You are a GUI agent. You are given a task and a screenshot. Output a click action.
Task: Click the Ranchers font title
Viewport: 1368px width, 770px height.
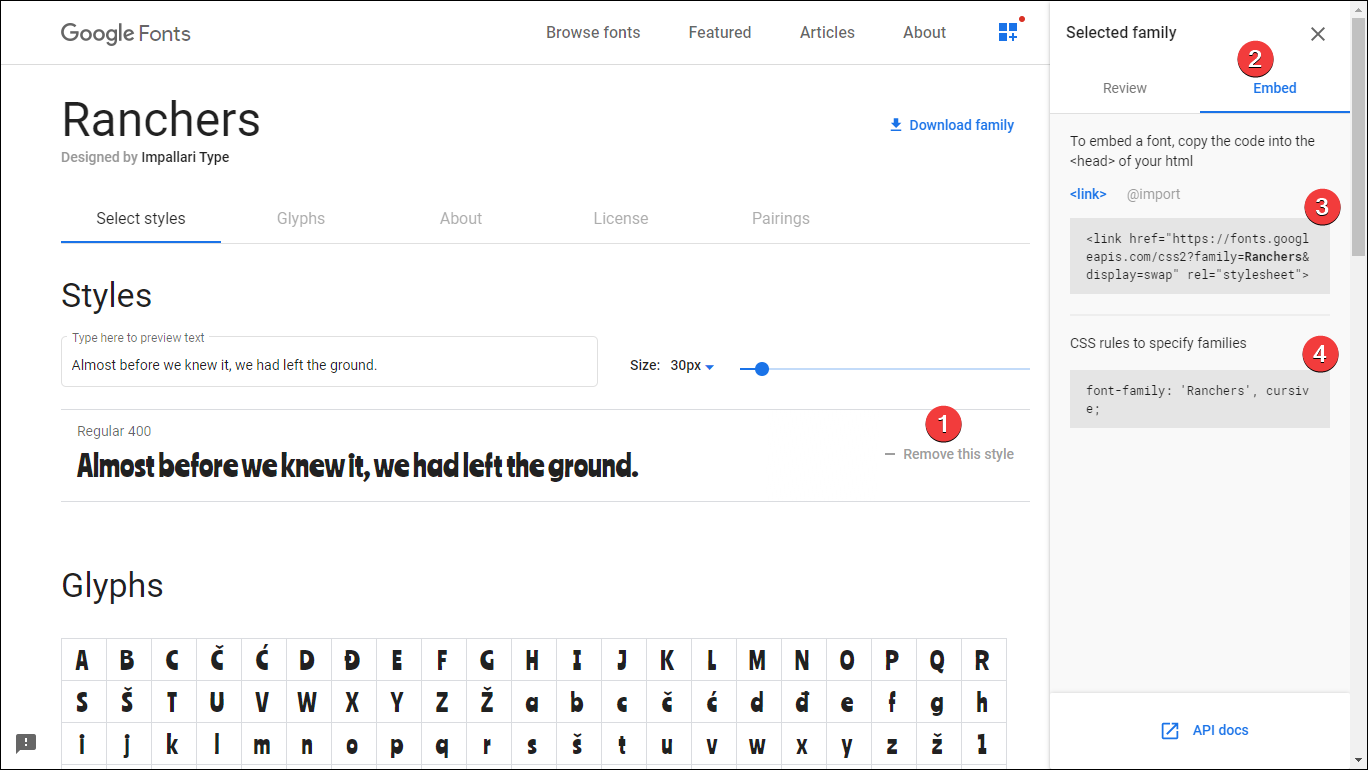[x=161, y=120]
